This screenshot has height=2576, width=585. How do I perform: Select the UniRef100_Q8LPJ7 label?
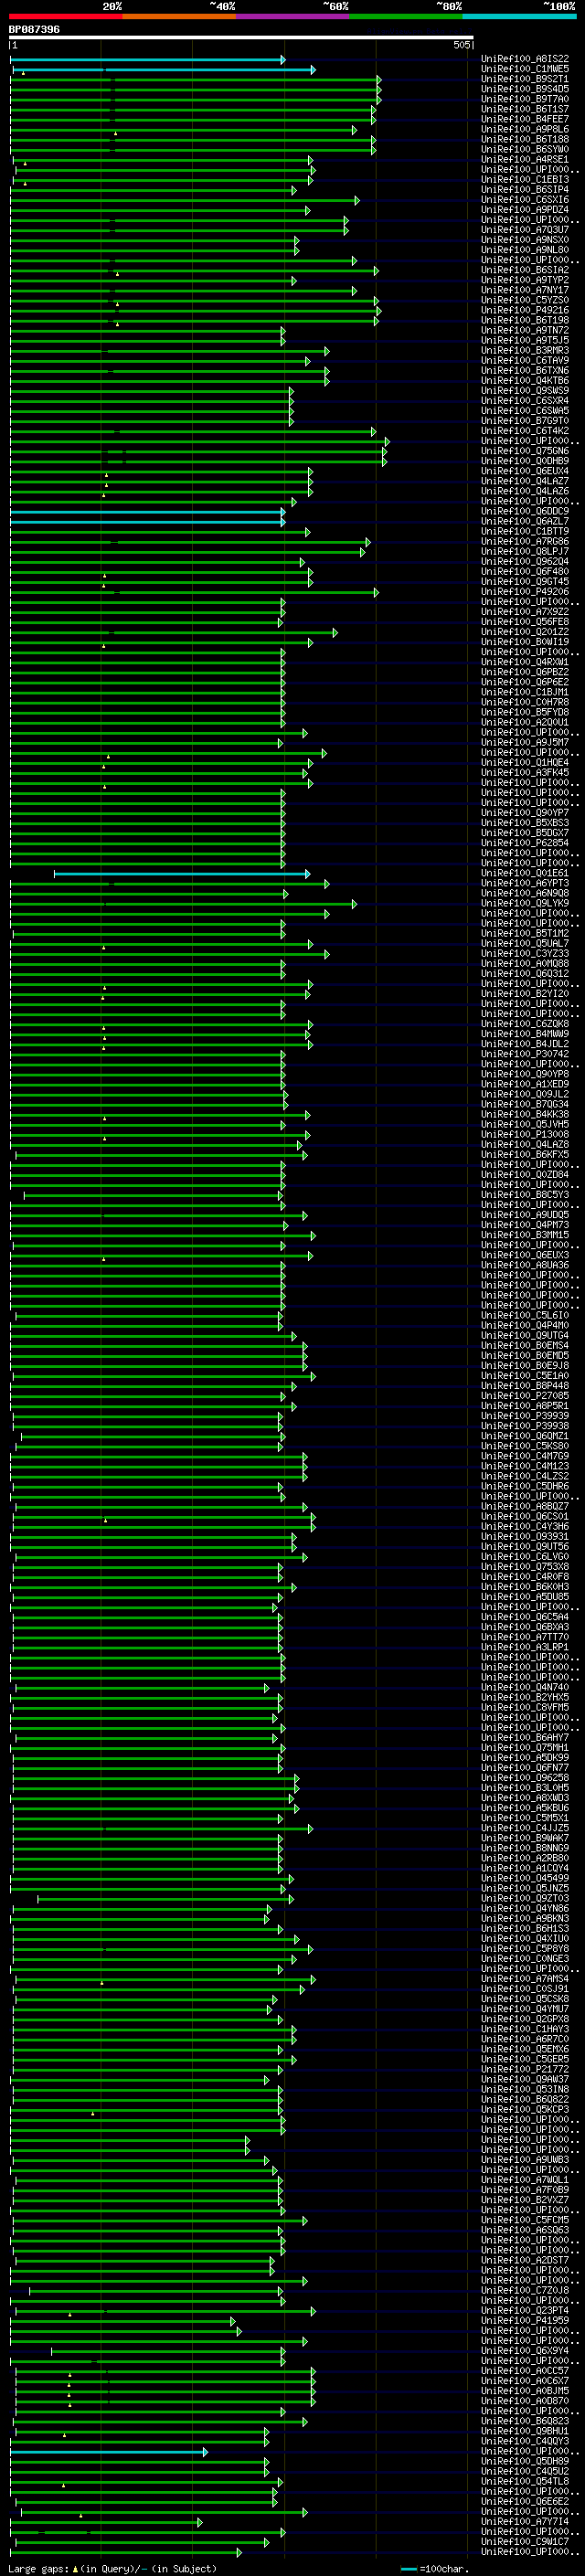525,552
